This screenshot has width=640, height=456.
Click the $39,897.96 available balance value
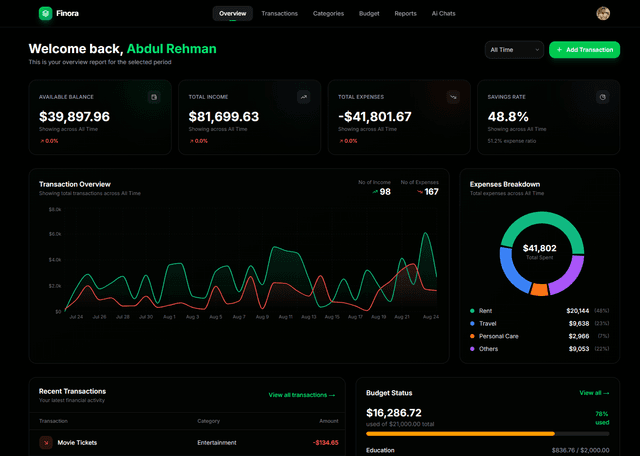74,117
